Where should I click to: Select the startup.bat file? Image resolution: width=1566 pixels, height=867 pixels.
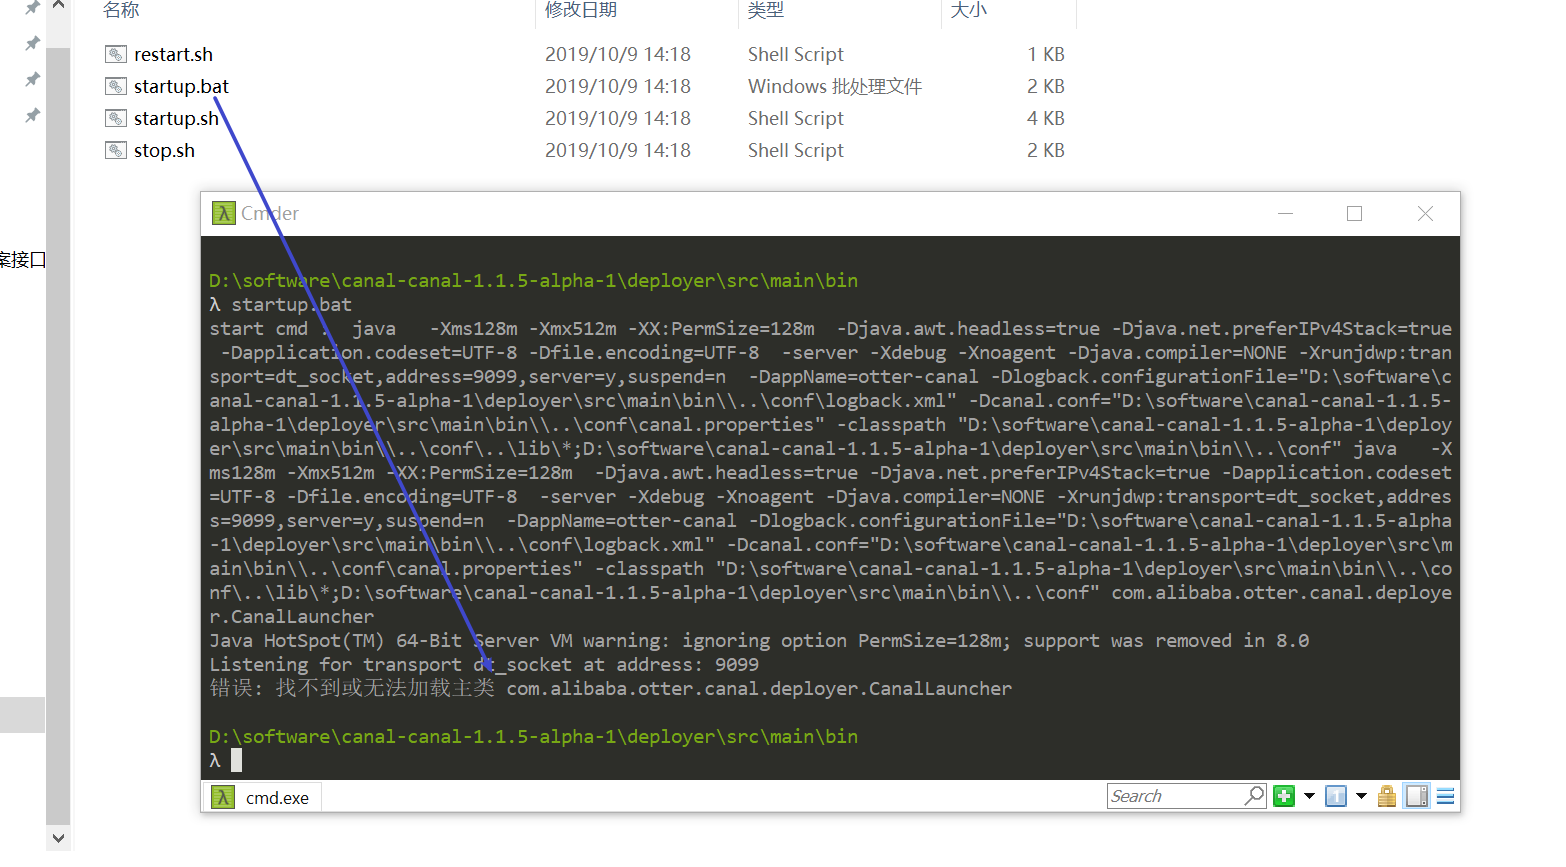(181, 86)
